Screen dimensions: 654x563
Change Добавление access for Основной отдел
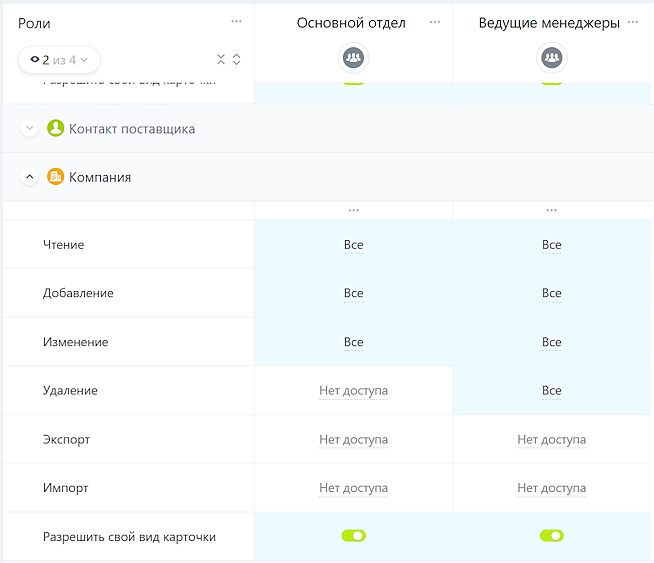point(353,293)
